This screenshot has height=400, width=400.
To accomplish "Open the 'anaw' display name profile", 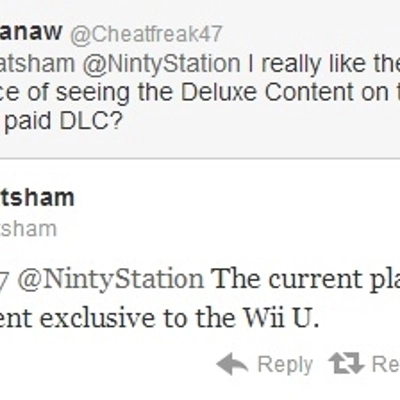I will tap(31, 32).
